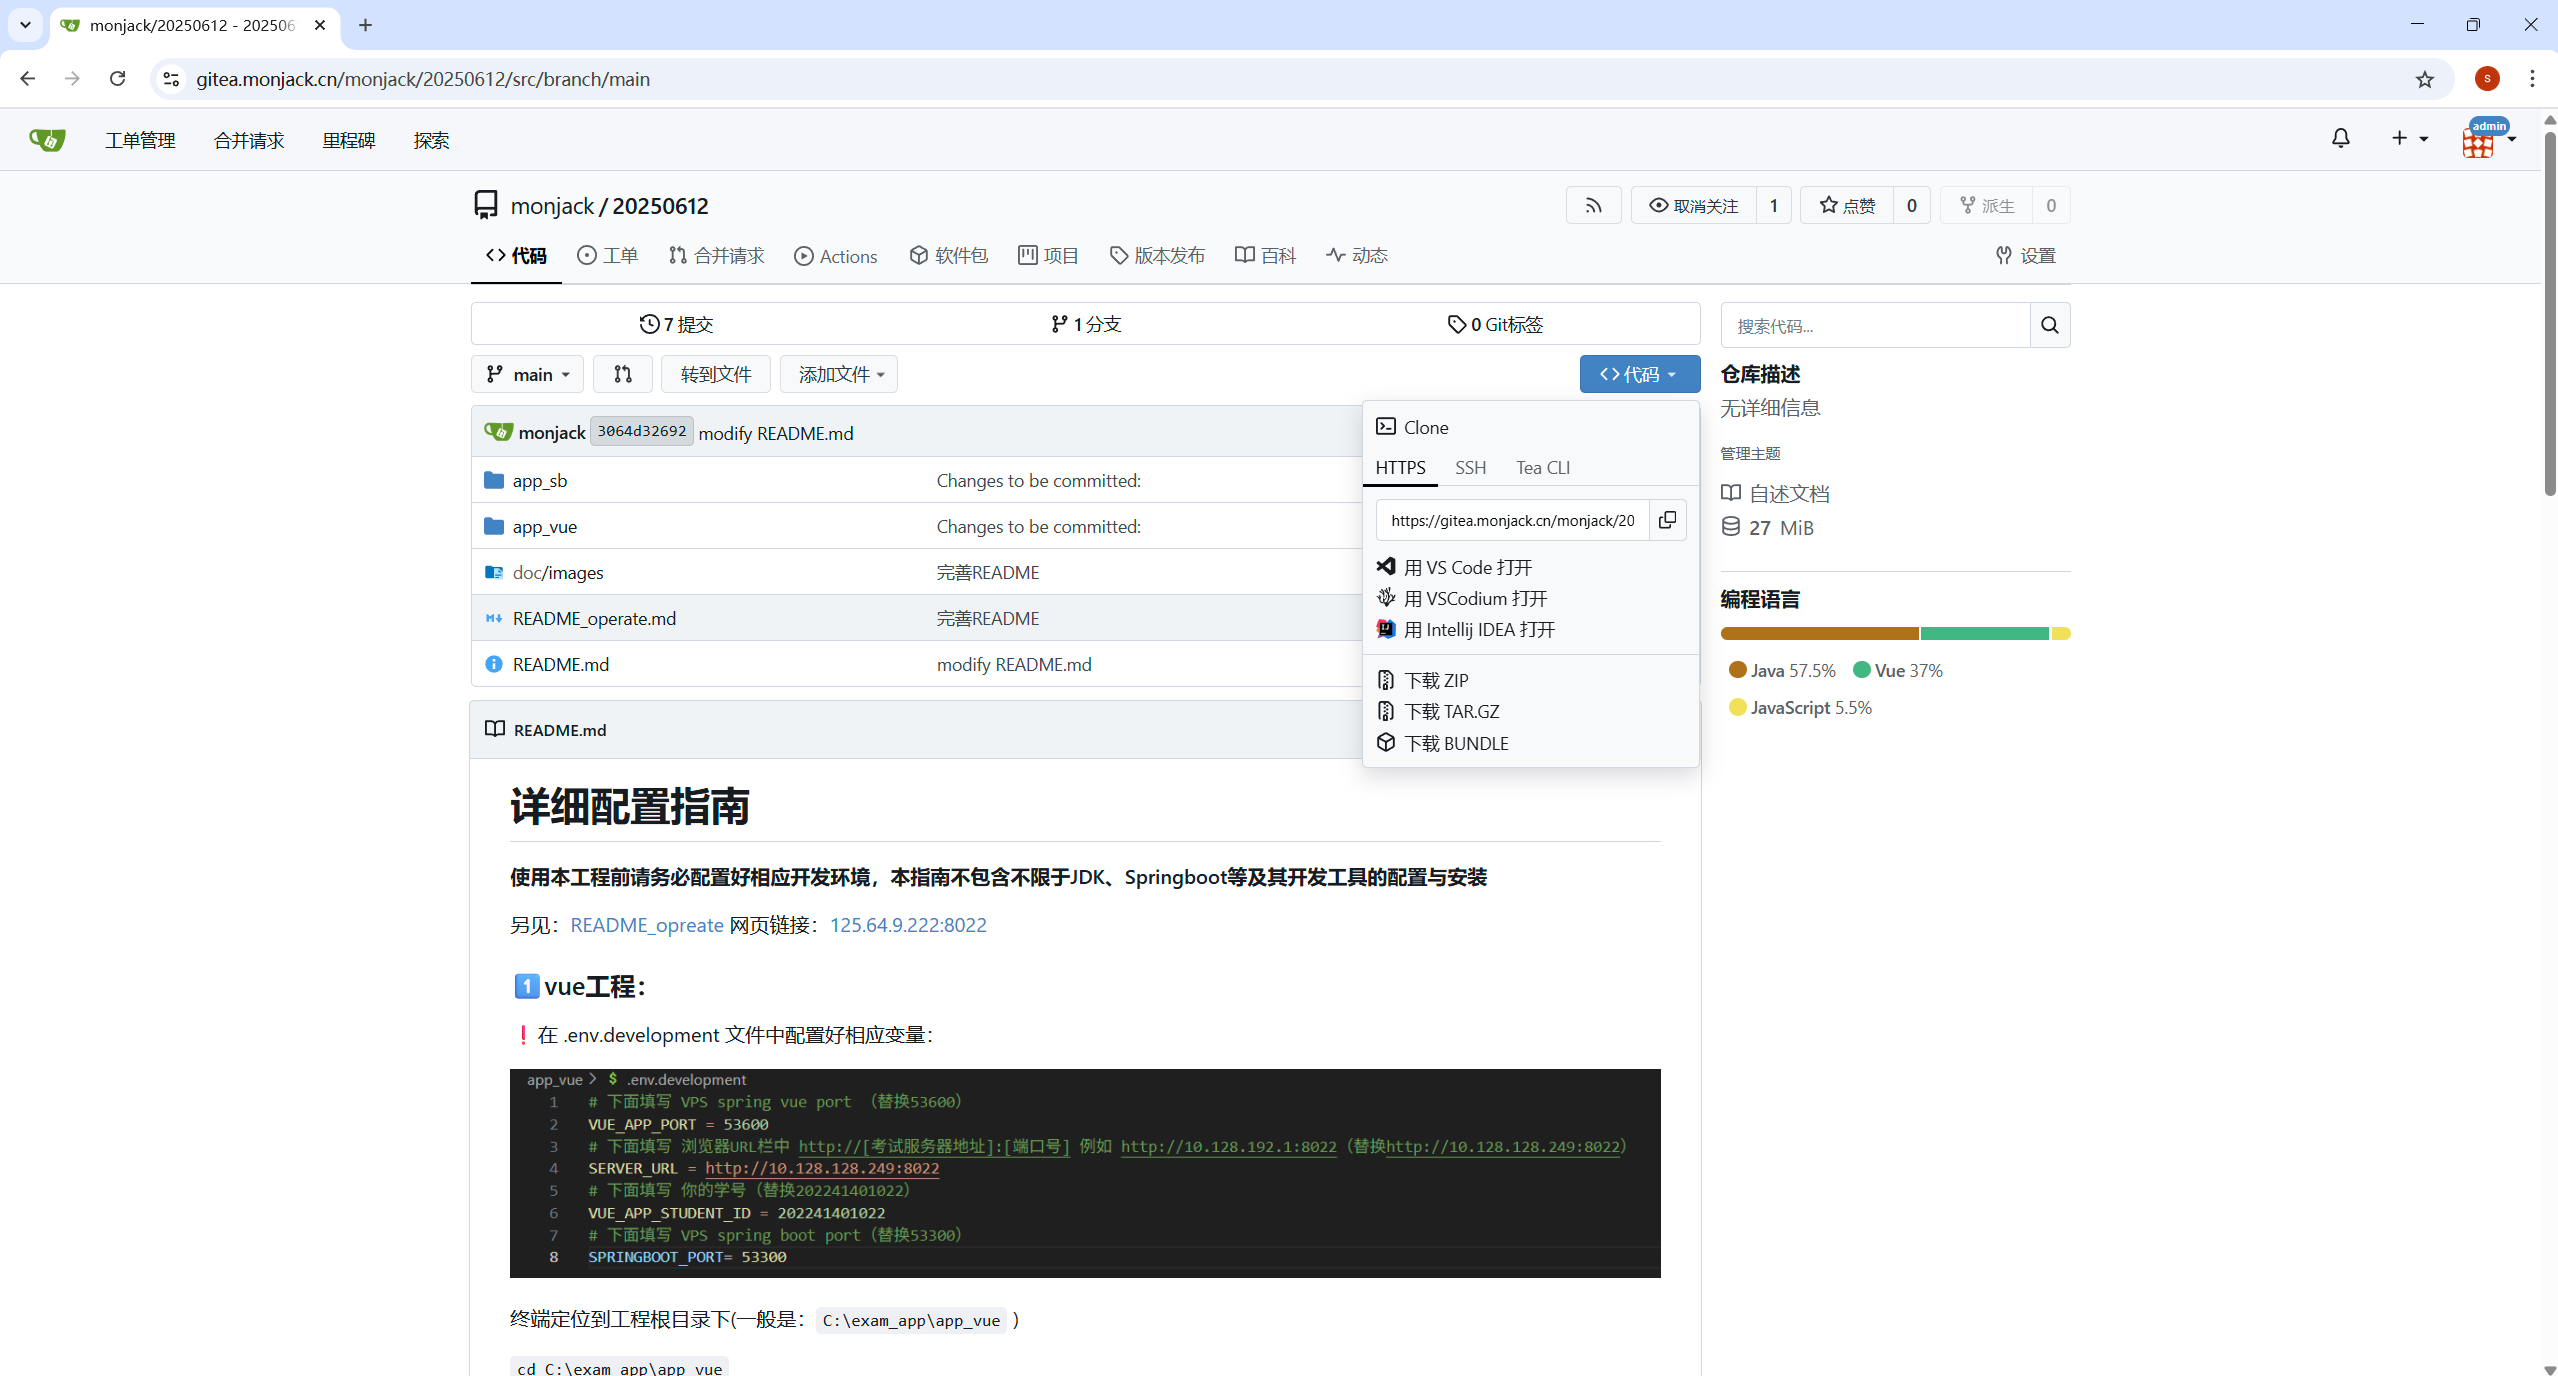Switch to the SSH clone tab
The width and height of the screenshot is (2558, 1376).
tap(1470, 467)
